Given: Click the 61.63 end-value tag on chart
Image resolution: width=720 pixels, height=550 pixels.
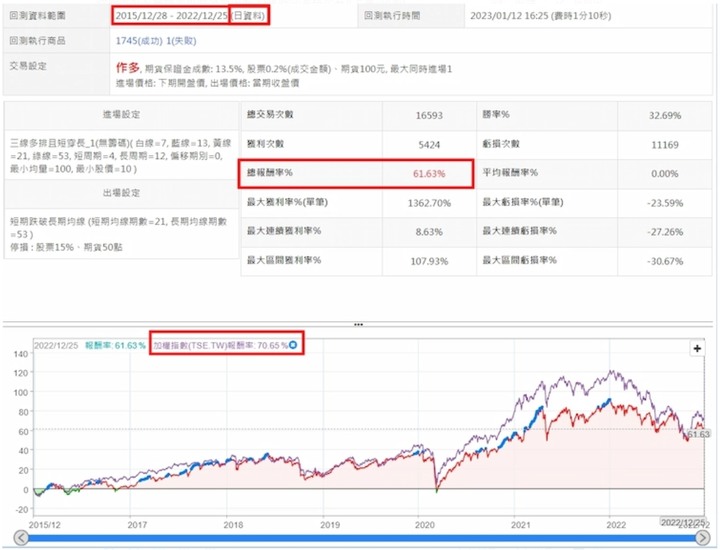Looking at the screenshot, I should (x=698, y=434).
